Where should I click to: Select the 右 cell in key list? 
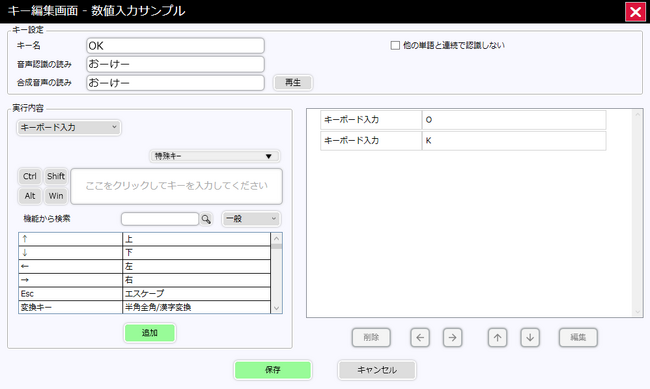tap(196, 280)
